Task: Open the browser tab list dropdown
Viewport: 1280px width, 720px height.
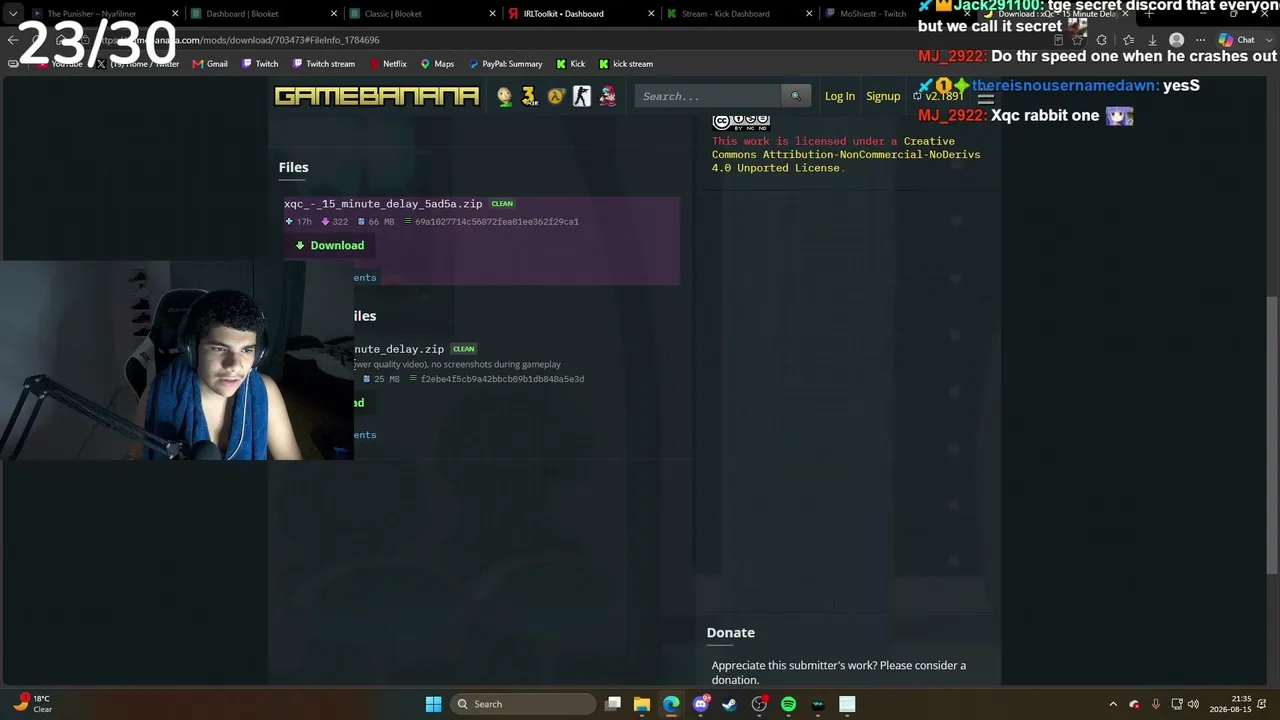Action: coord(13,14)
